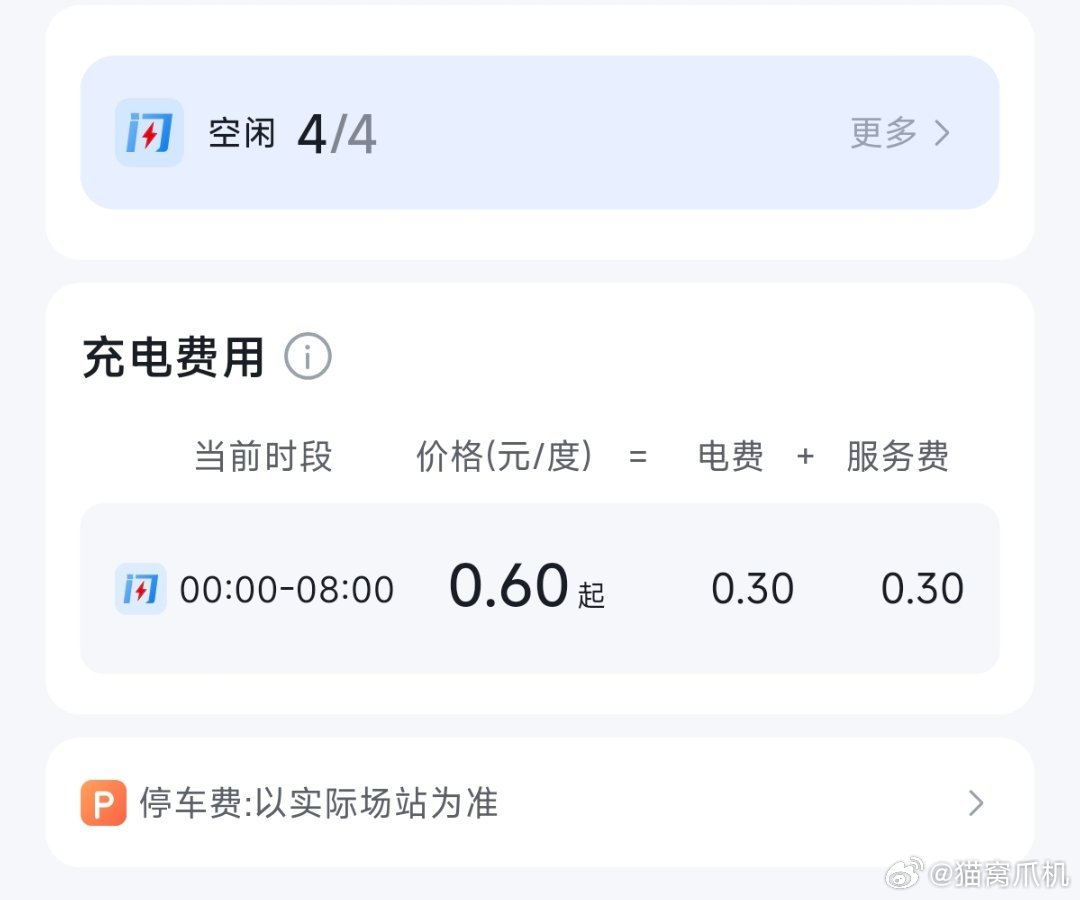The width and height of the screenshot is (1080, 900).
Task: Open the 充电费用 info tooltip icon
Action: pyautogui.click(x=309, y=357)
